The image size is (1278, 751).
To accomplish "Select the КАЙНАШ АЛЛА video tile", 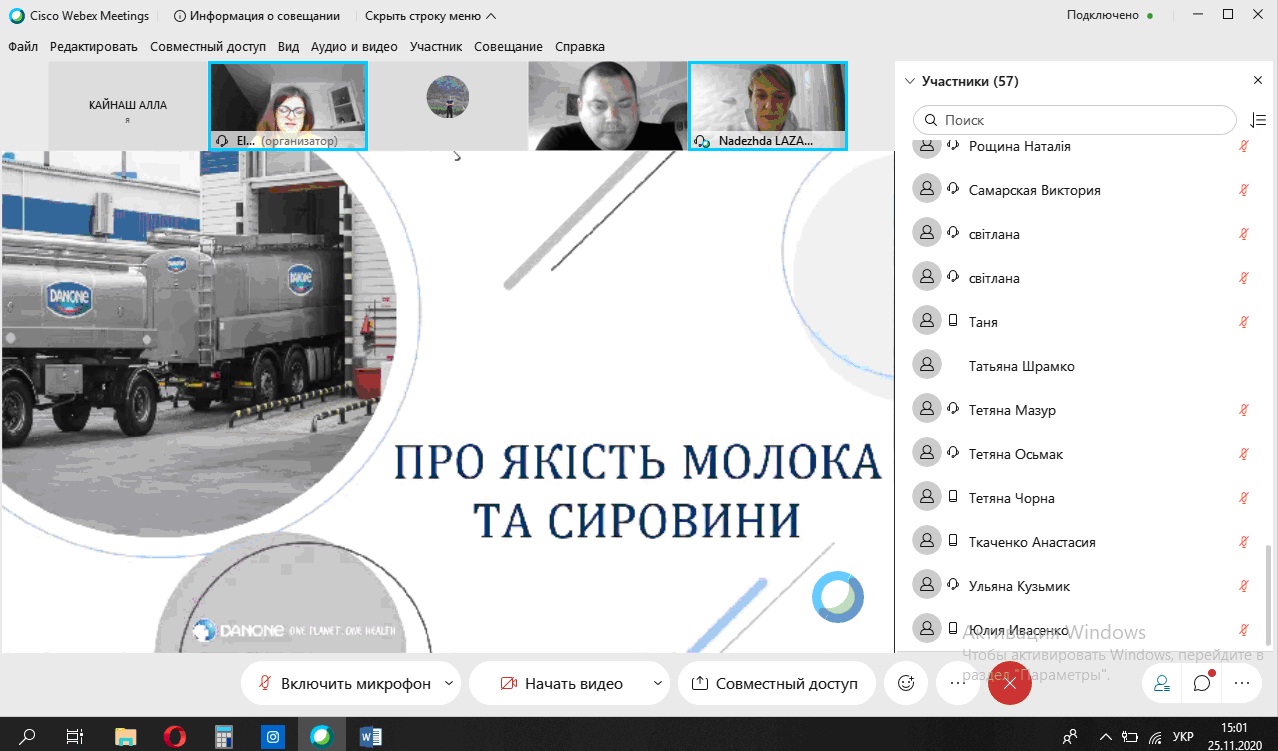I will tap(128, 106).
